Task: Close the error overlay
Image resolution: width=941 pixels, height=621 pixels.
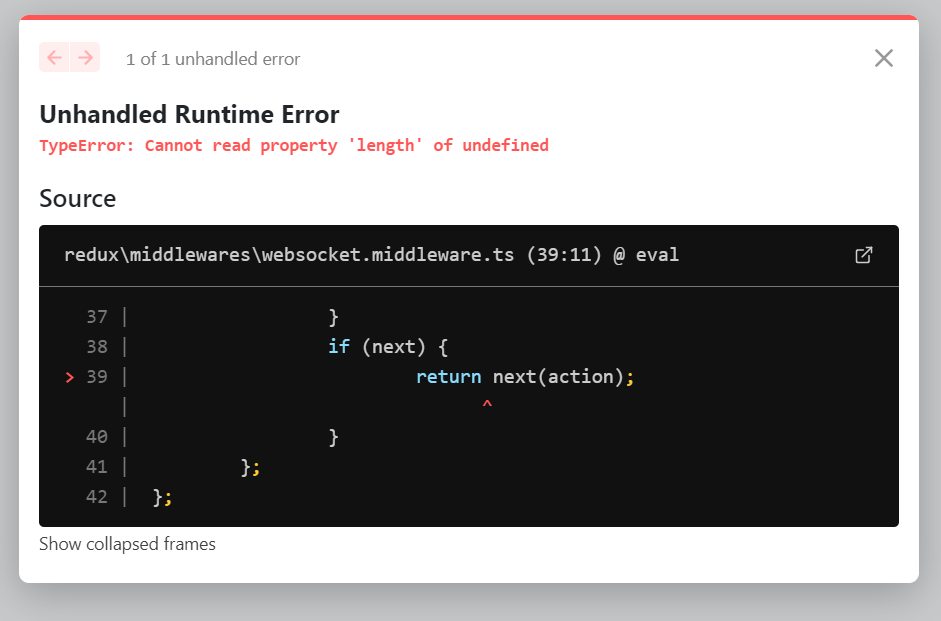Action: (x=883, y=58)
